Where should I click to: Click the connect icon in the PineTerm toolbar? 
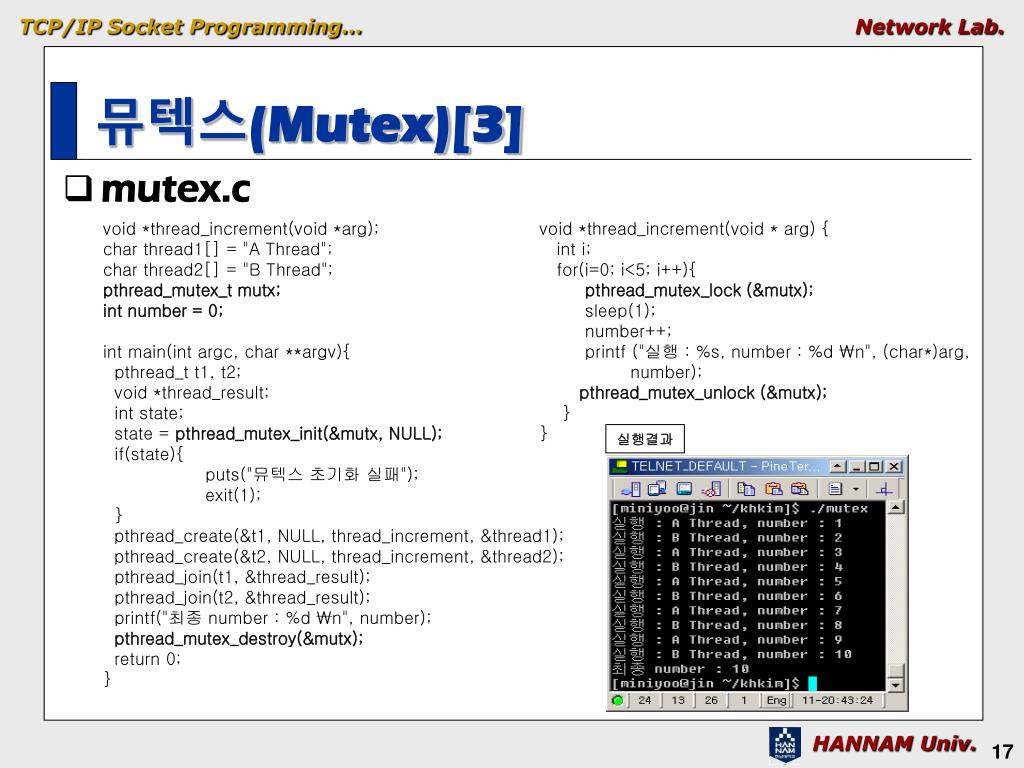[x=631, y=488]
